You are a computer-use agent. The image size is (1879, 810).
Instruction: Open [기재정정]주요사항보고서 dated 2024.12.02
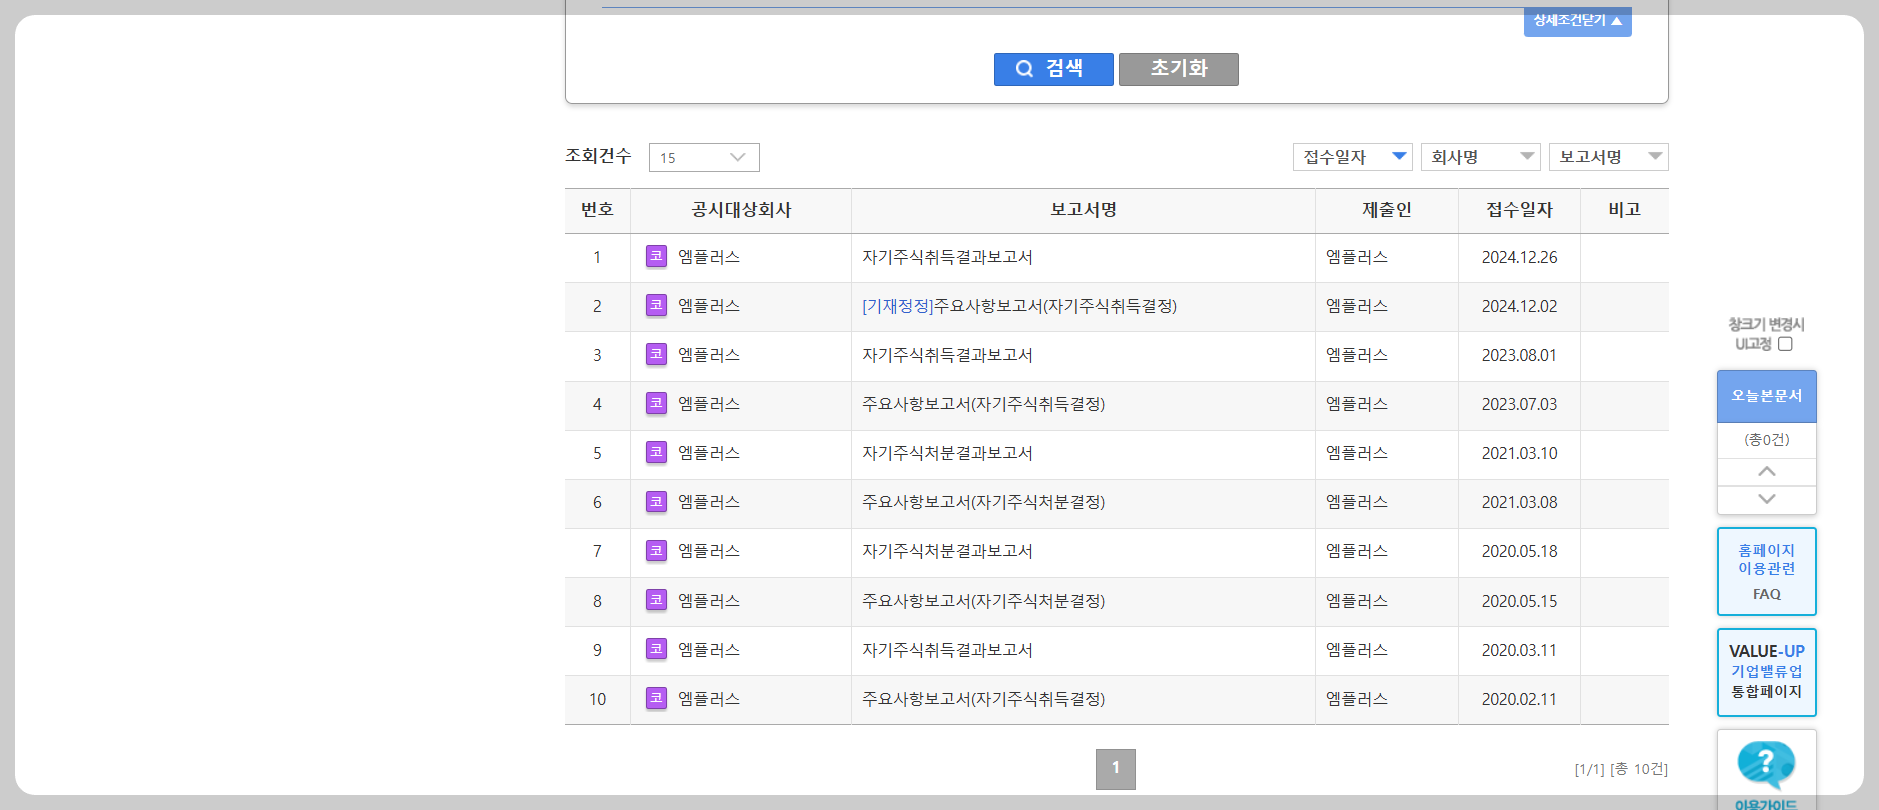tap(1019, 306)
